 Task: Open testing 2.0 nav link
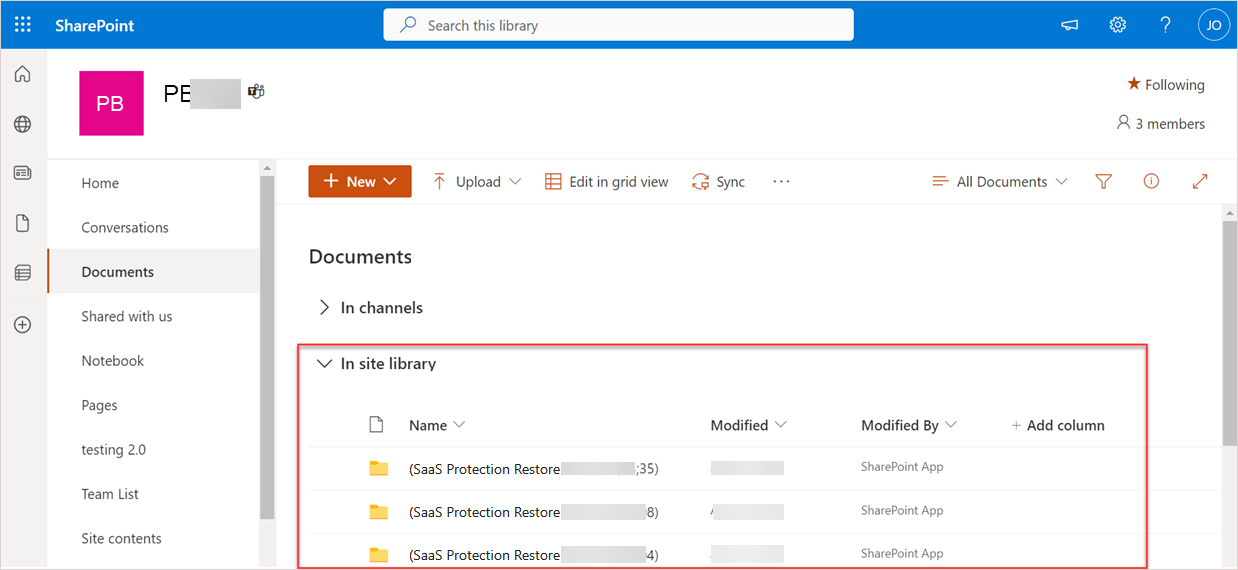pyautogui.click(x=113, y=450)
